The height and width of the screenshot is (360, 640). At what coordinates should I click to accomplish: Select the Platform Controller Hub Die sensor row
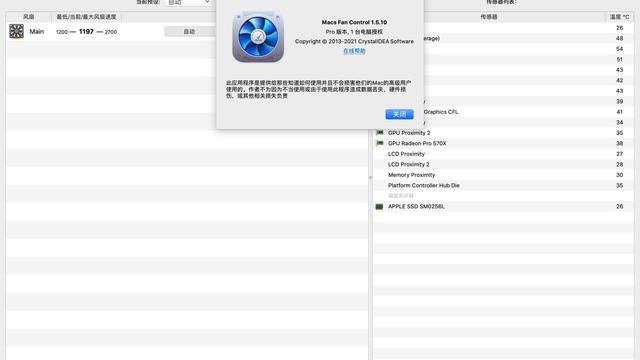pos(503,185)
